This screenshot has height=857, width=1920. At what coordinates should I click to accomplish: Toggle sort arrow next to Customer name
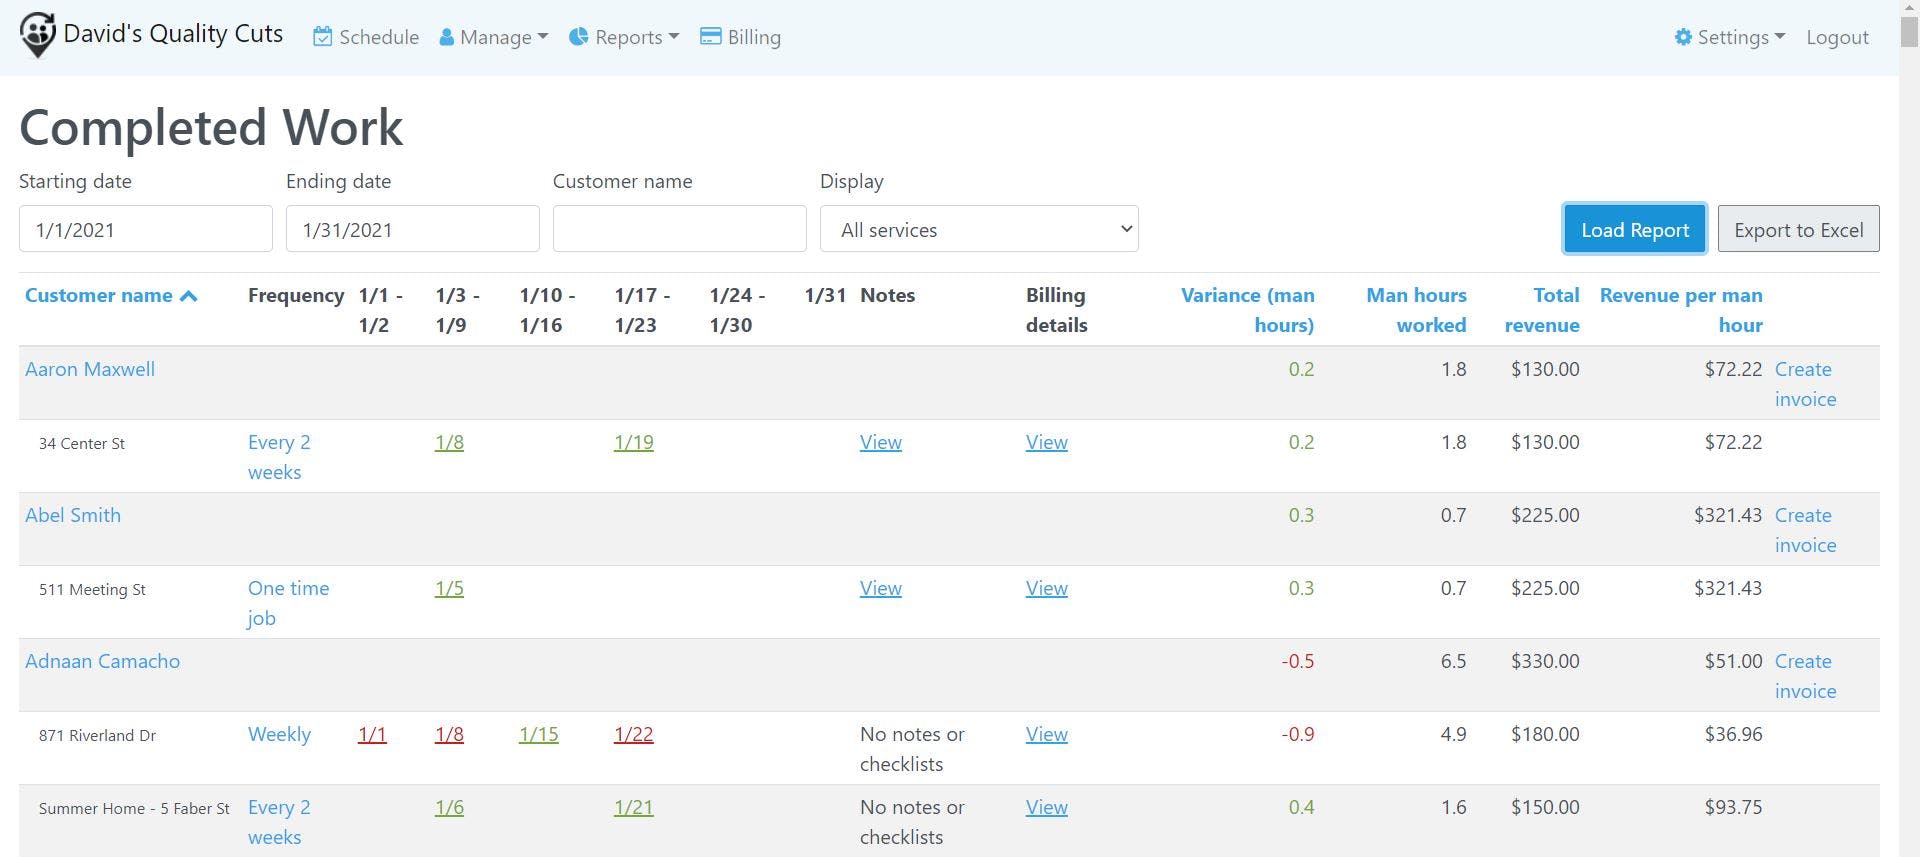(189, 296)
